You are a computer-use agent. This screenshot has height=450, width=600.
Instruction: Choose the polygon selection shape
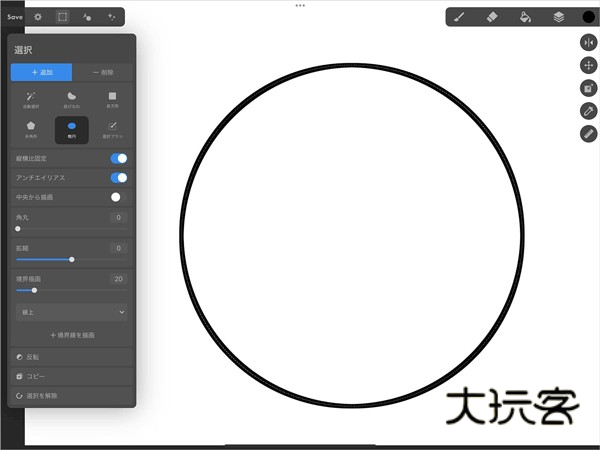30,129
